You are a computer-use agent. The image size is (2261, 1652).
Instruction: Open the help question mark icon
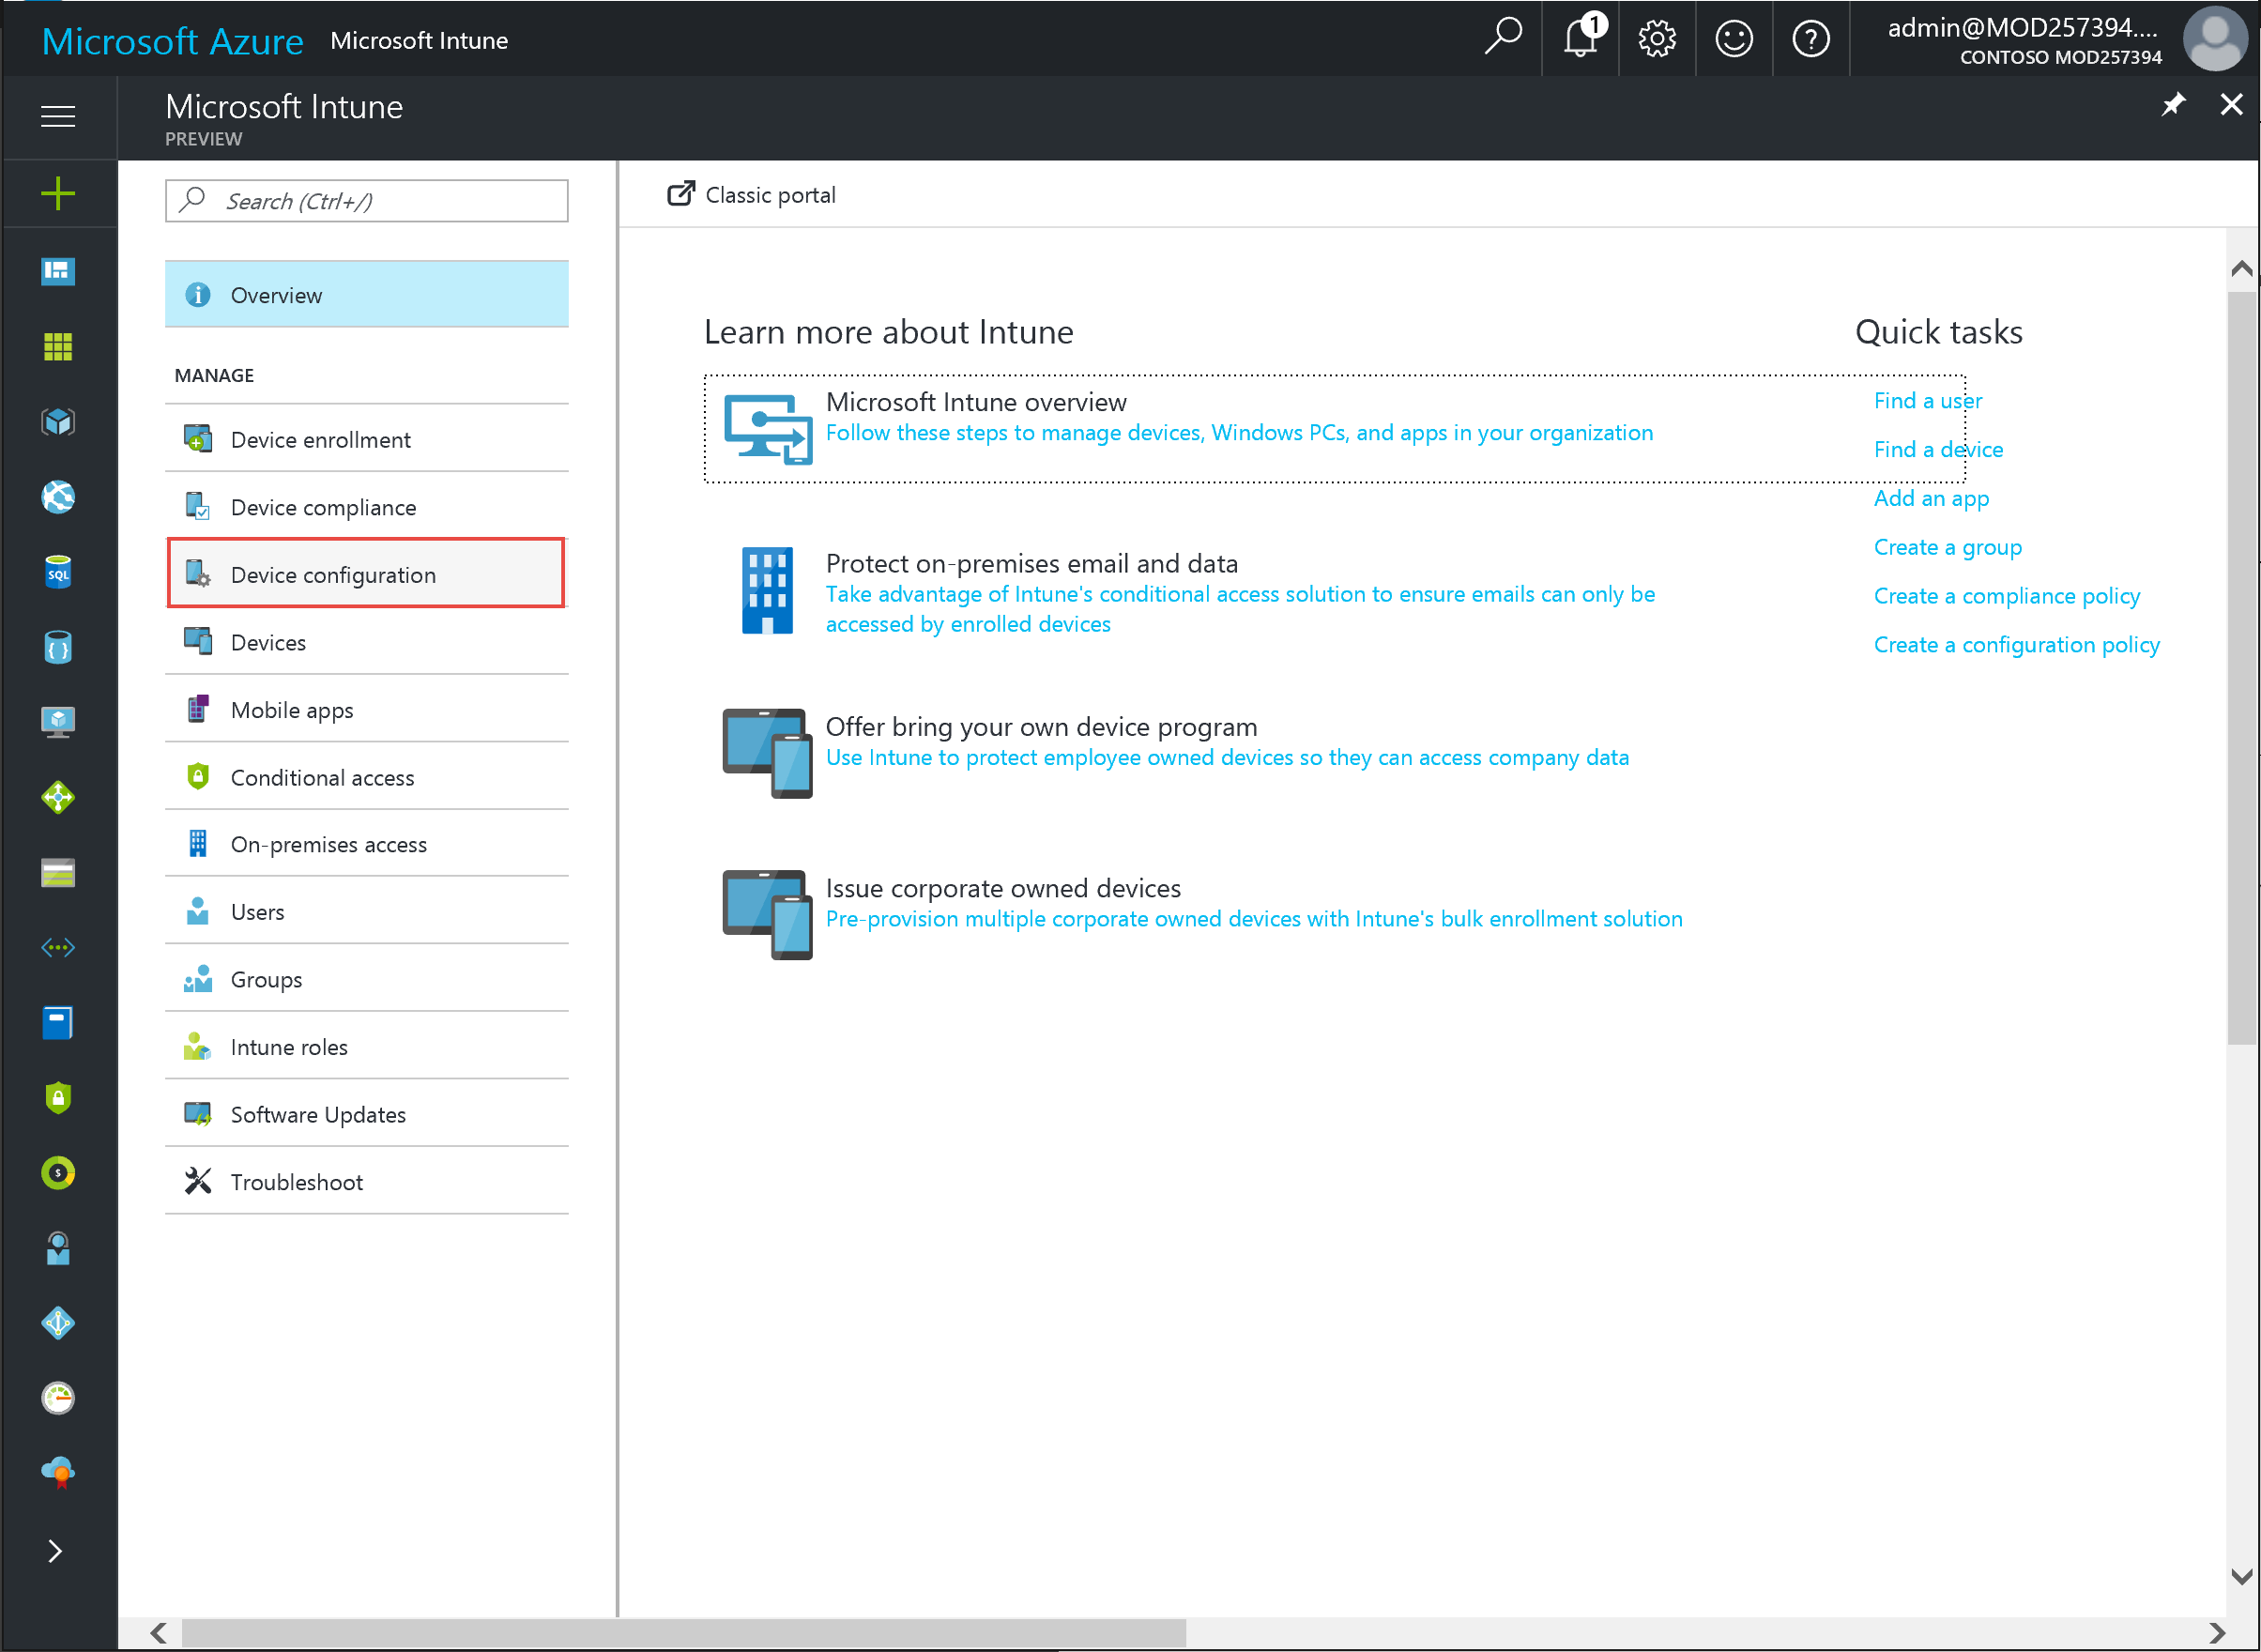click(x=1810, y=40)
